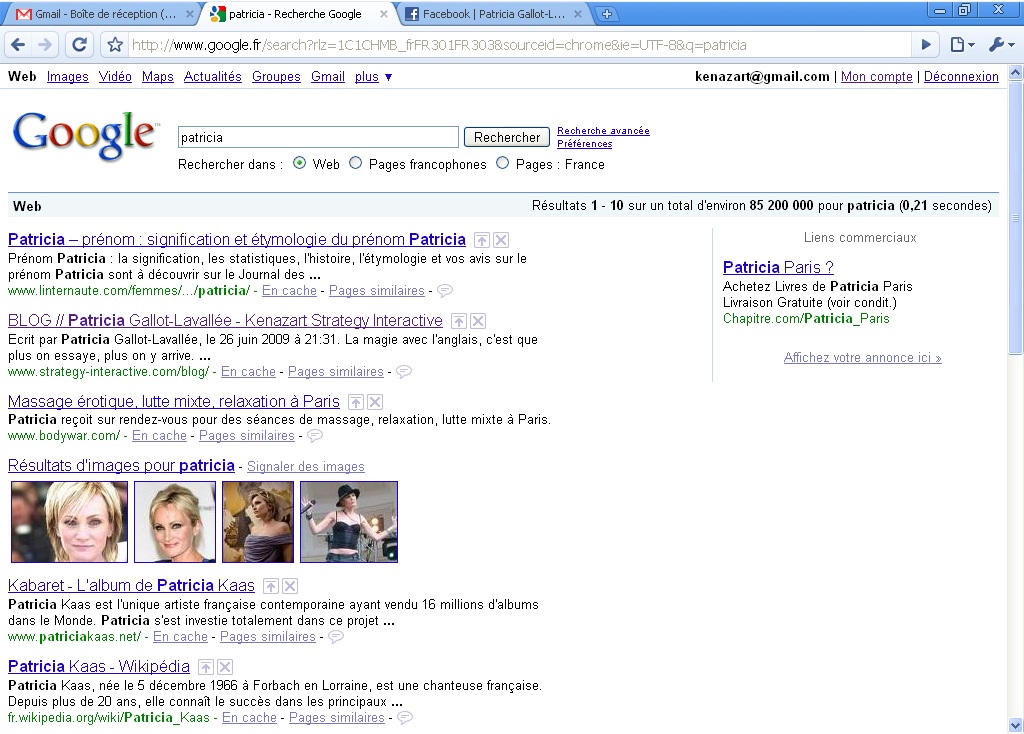This screenshot has width=1024, height=734.
Task: Open the Patricia Kaas - Wikipédia result title
Action: point(99,666)
